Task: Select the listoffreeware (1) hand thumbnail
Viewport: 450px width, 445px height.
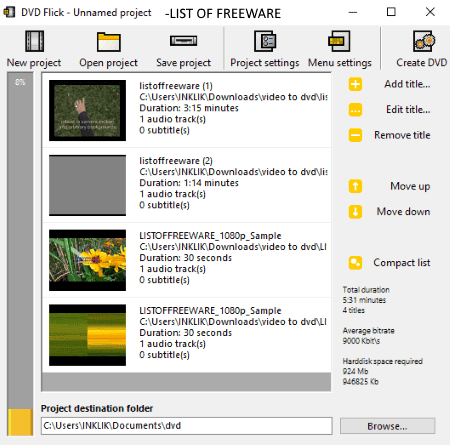Action: 87,110
